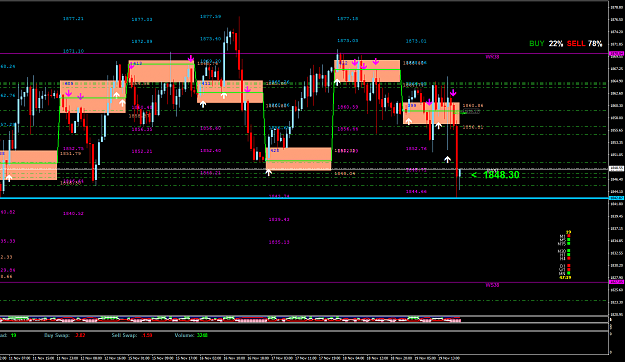625x362 pixels.
Task: Select the magenta 1856.40 level label
Action: point(210,128)
